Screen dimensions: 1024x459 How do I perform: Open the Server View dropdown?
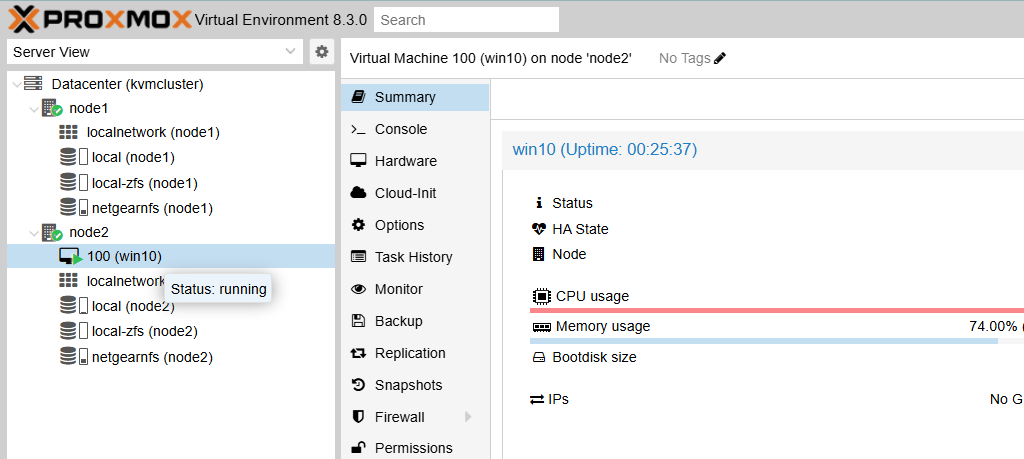[x=155, y=52]
